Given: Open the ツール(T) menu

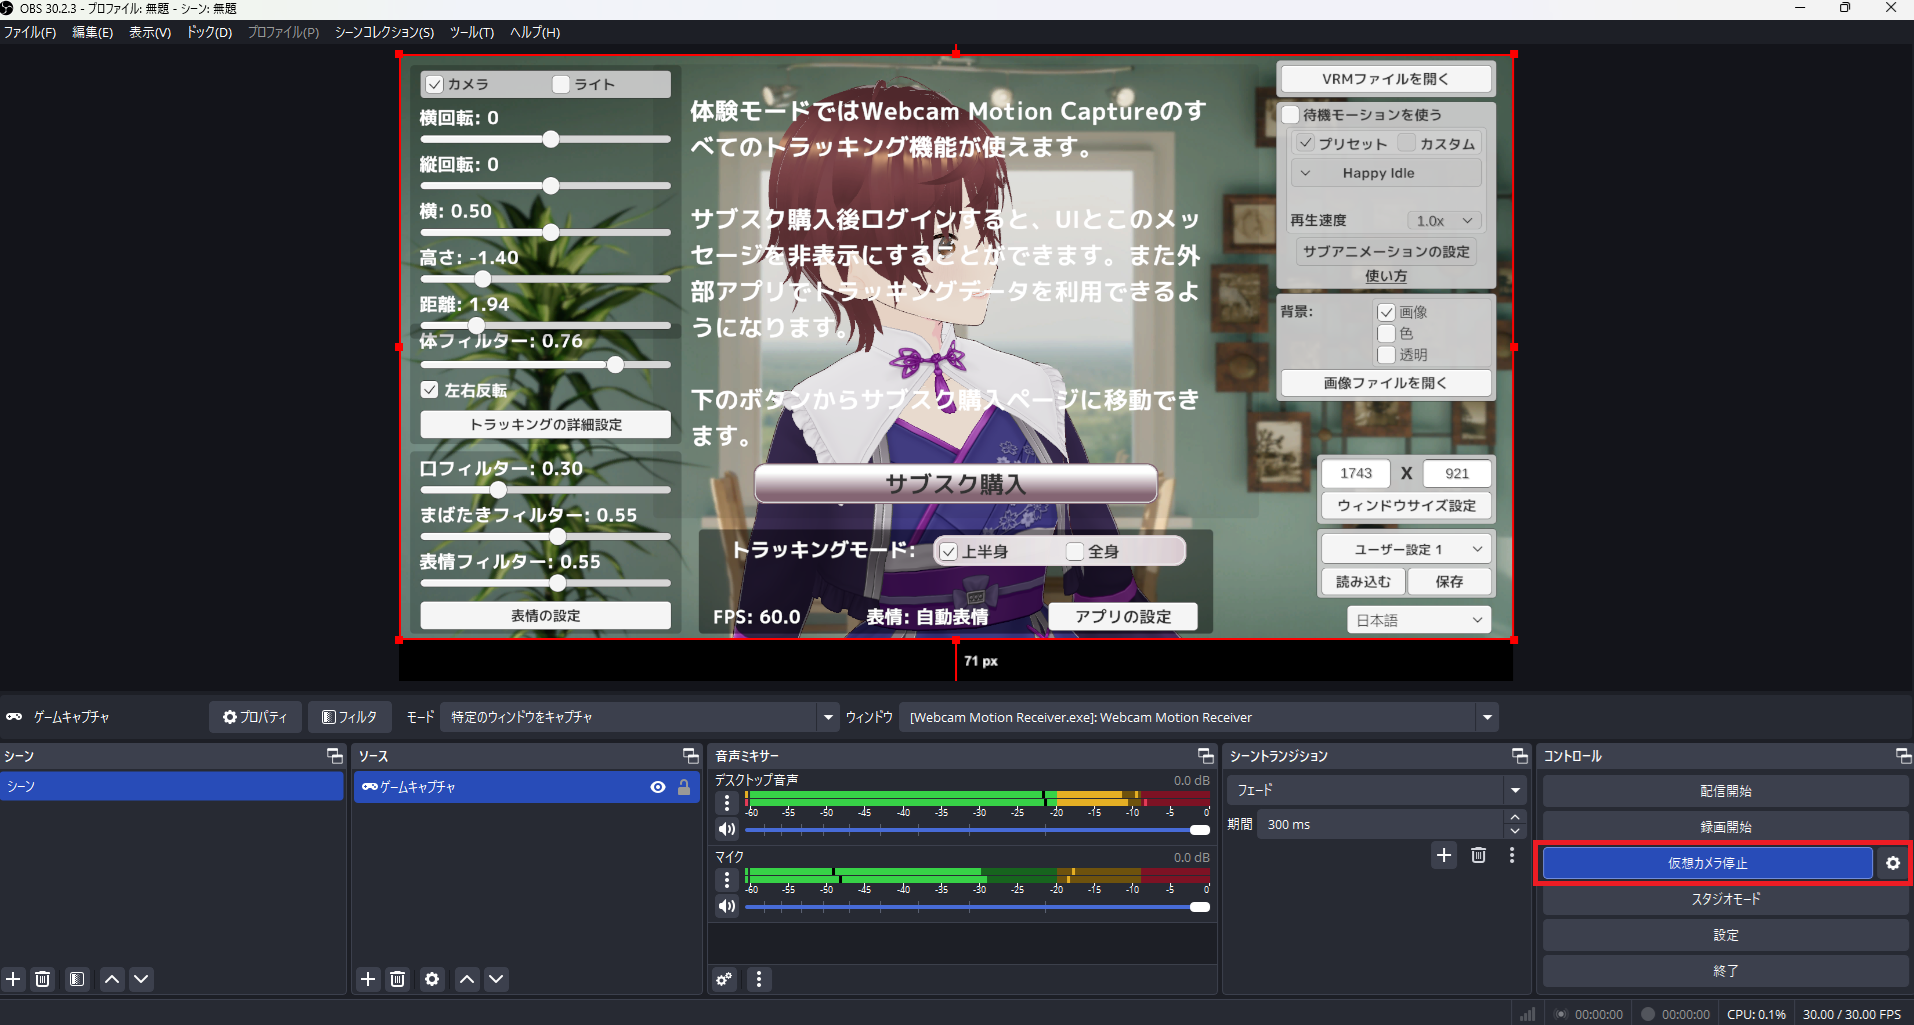Looking at the screenshot, I should point(472,32).
